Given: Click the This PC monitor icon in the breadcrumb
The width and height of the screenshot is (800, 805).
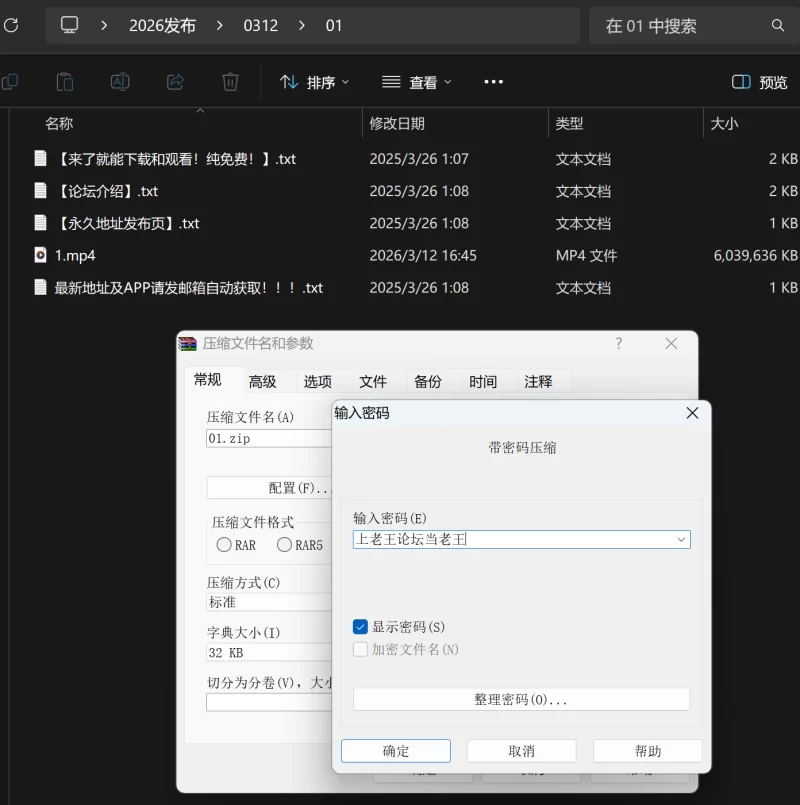Looking at the screenshot, I should pyautogui.click(x=69, y=25).
